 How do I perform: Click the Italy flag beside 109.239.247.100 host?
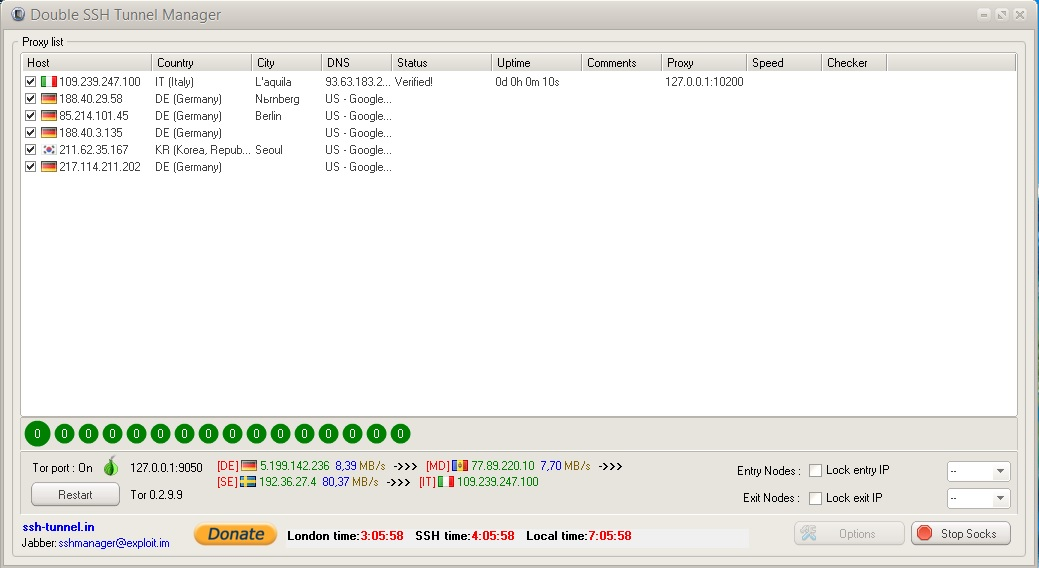pyautogui.click(x=48, y=82)
